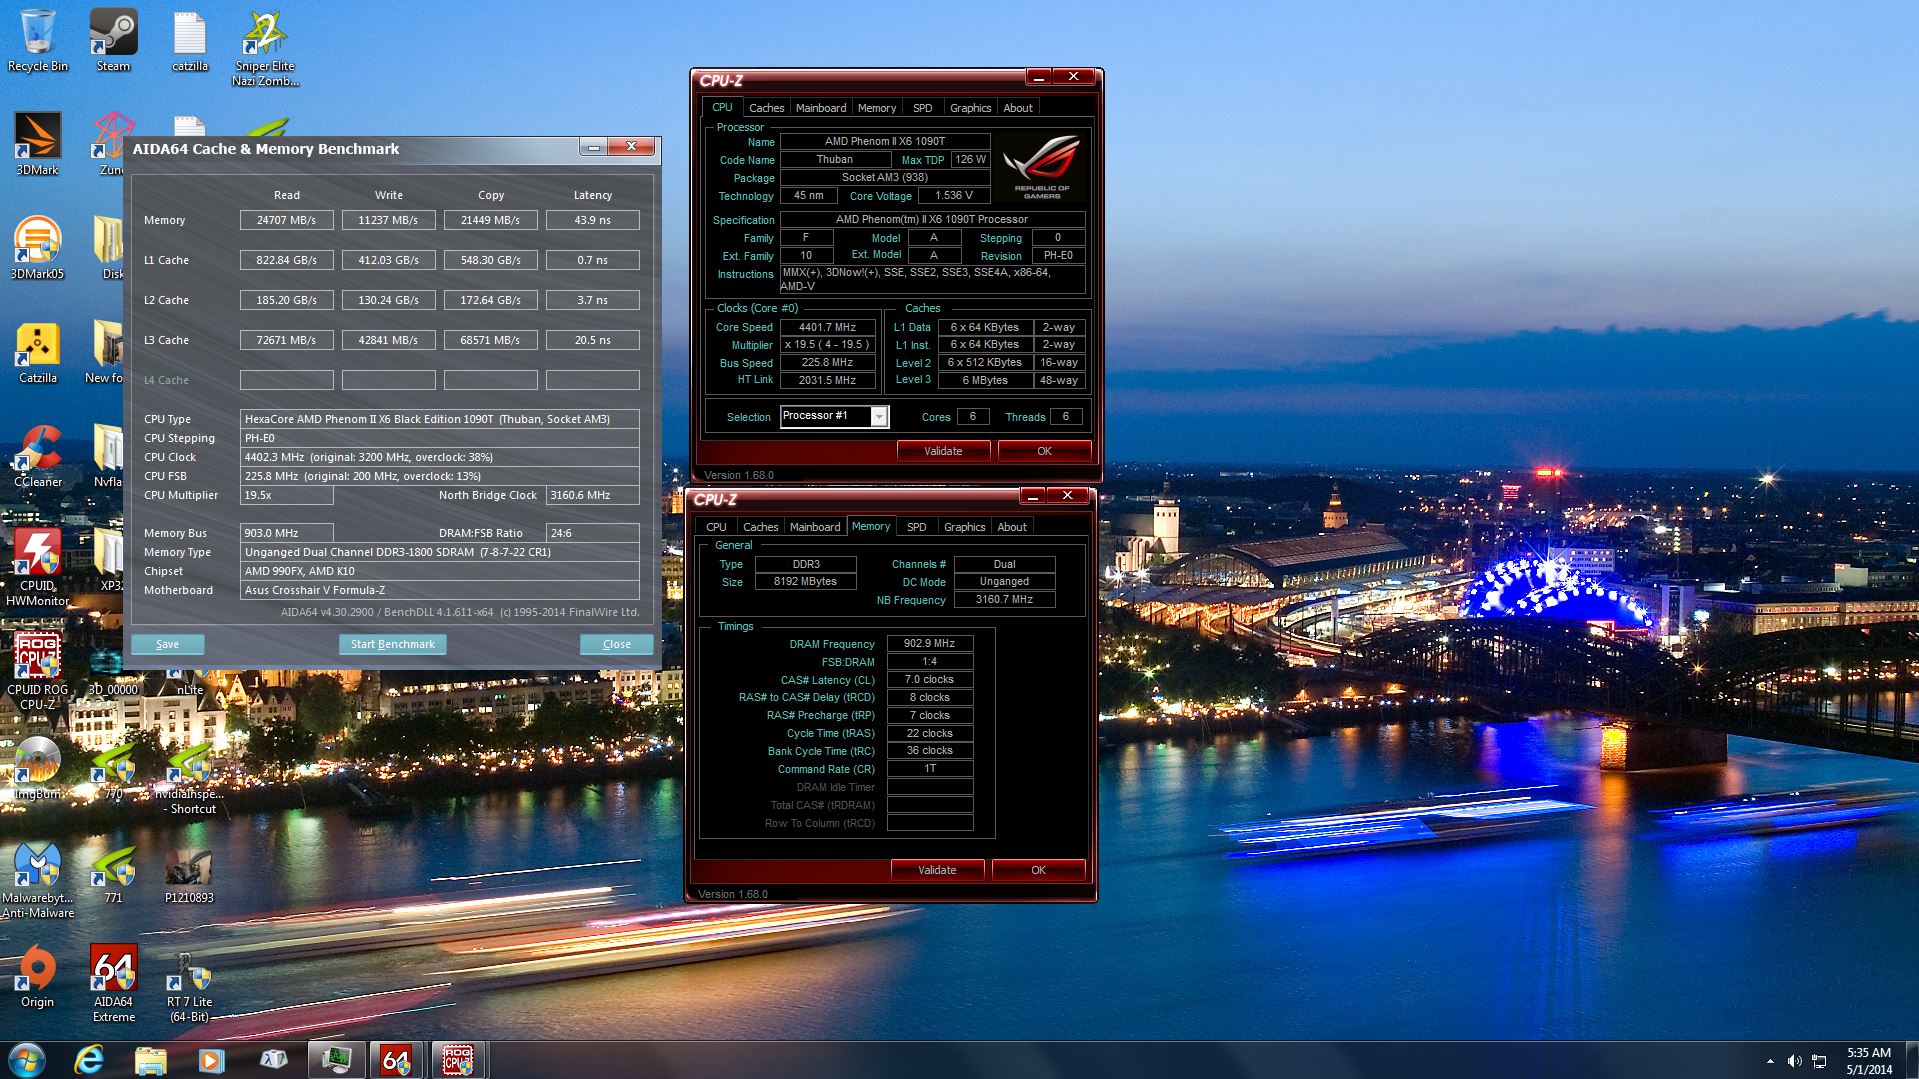Open the Processor #1 selection dropdown
Image resolution: width=1919 pixels, height=1079 pixels.
(x=834, y=416)
